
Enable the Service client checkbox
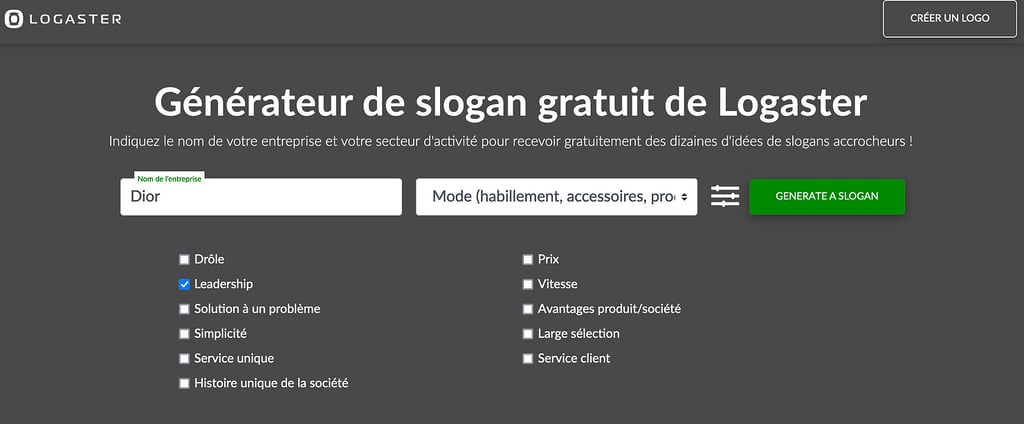[528, 359]
